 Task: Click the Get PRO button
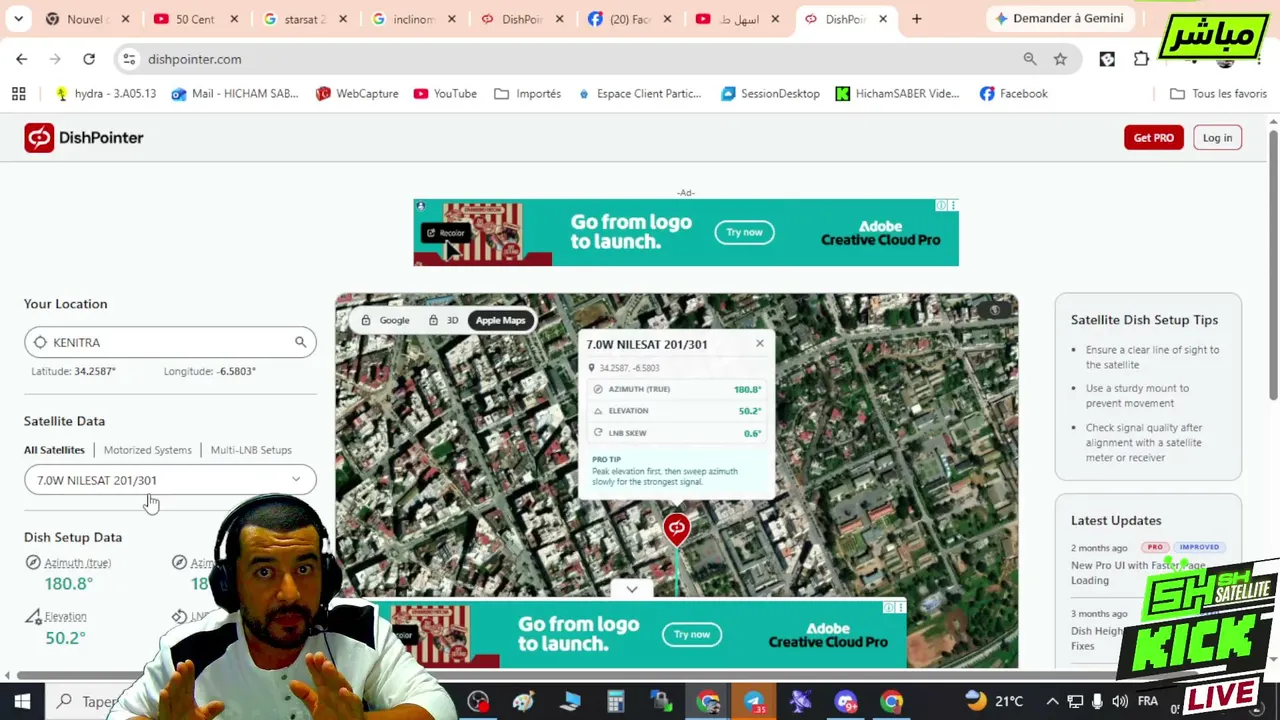1153,138
